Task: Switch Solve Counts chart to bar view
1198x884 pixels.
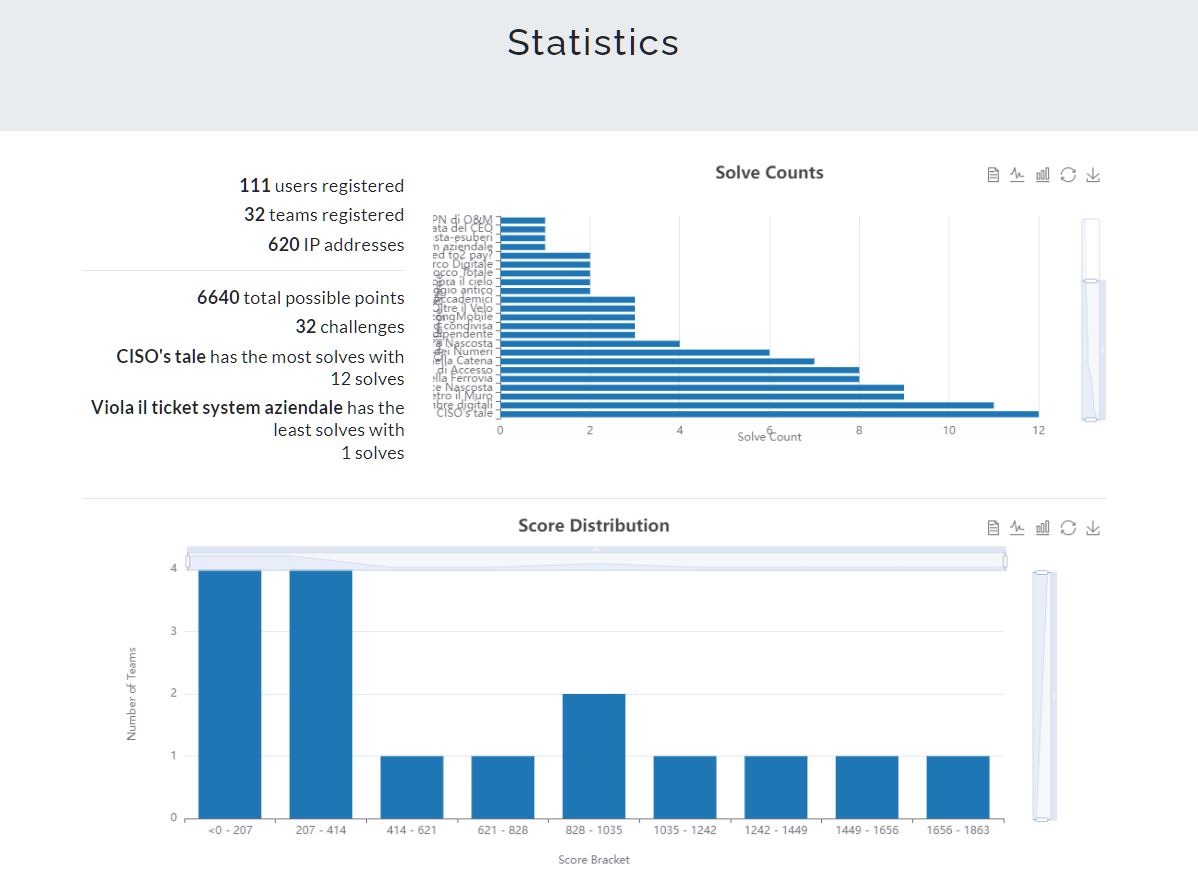Action: (x=1043, y=175)
